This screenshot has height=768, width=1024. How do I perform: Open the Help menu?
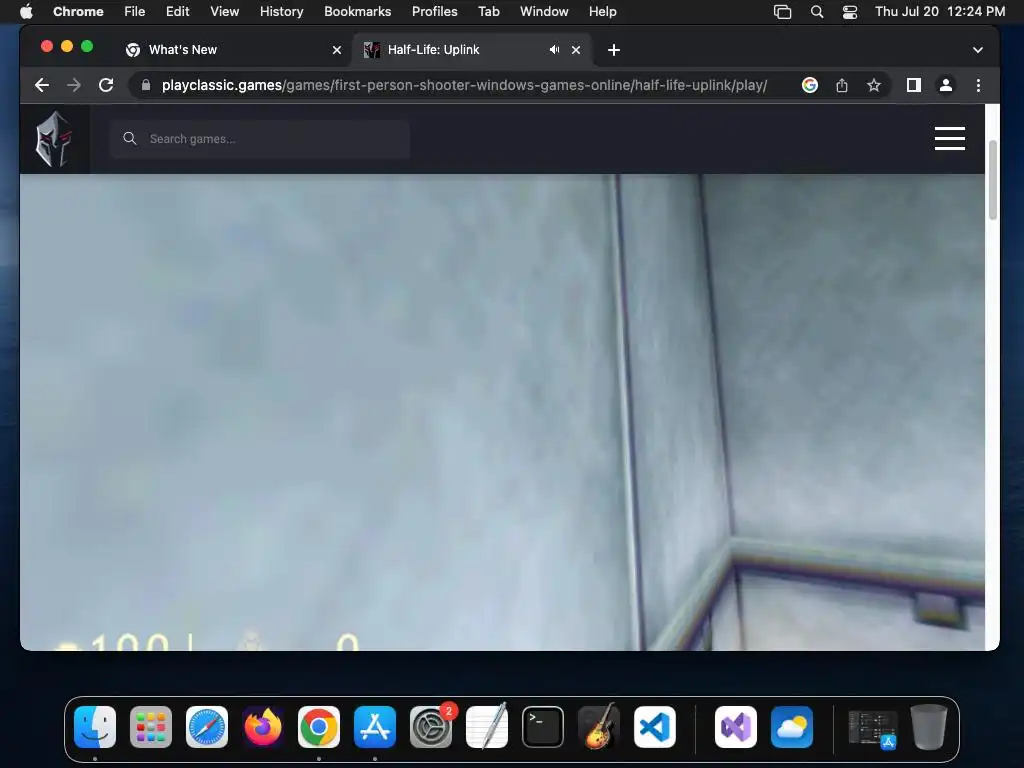point(602,11)
